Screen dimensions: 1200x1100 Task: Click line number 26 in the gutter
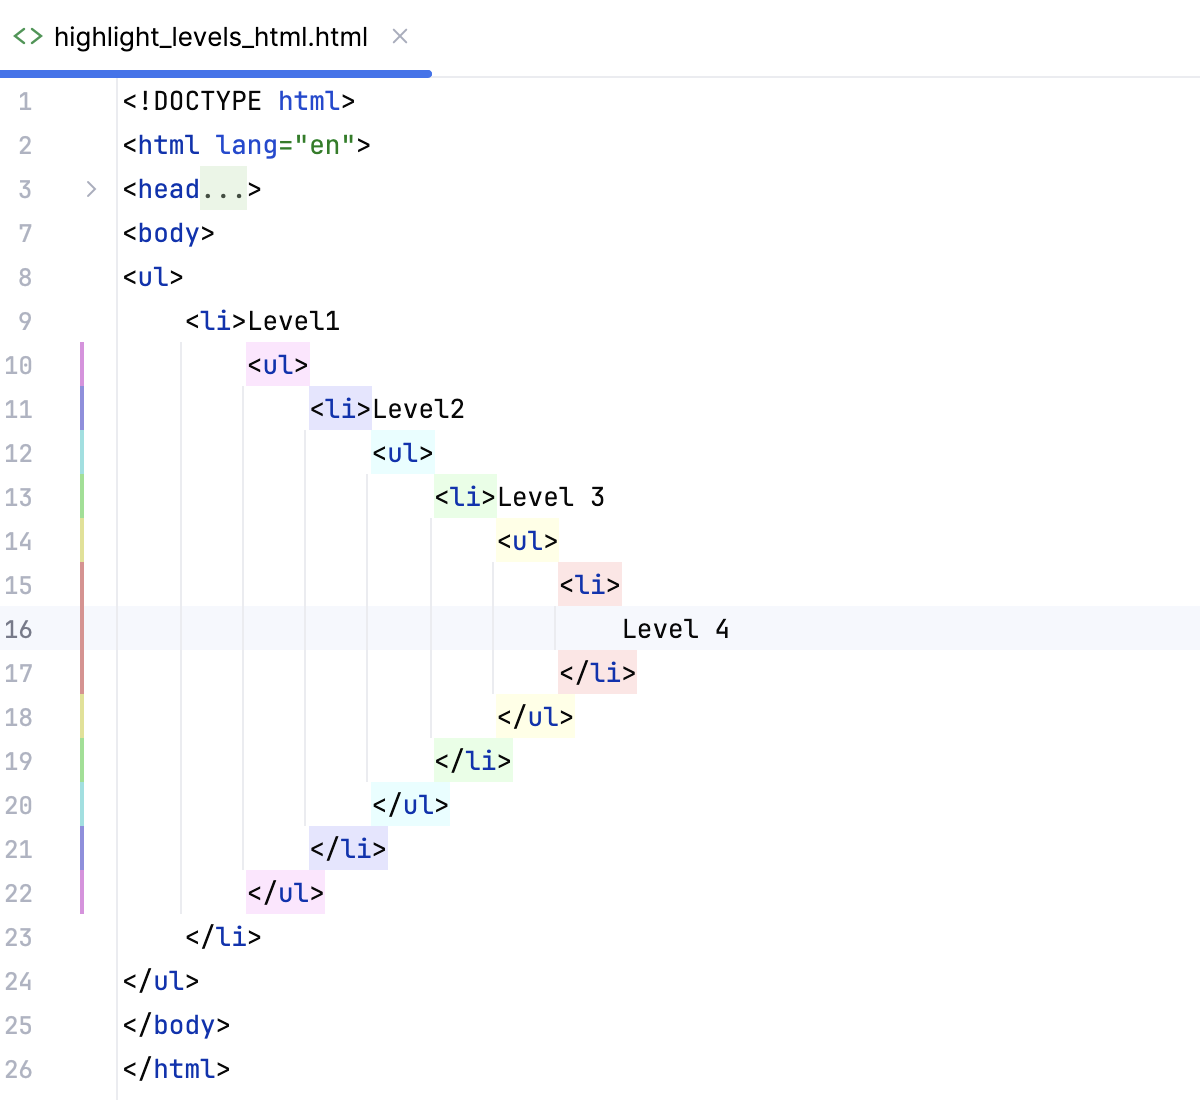click(x=18, y=1069)
